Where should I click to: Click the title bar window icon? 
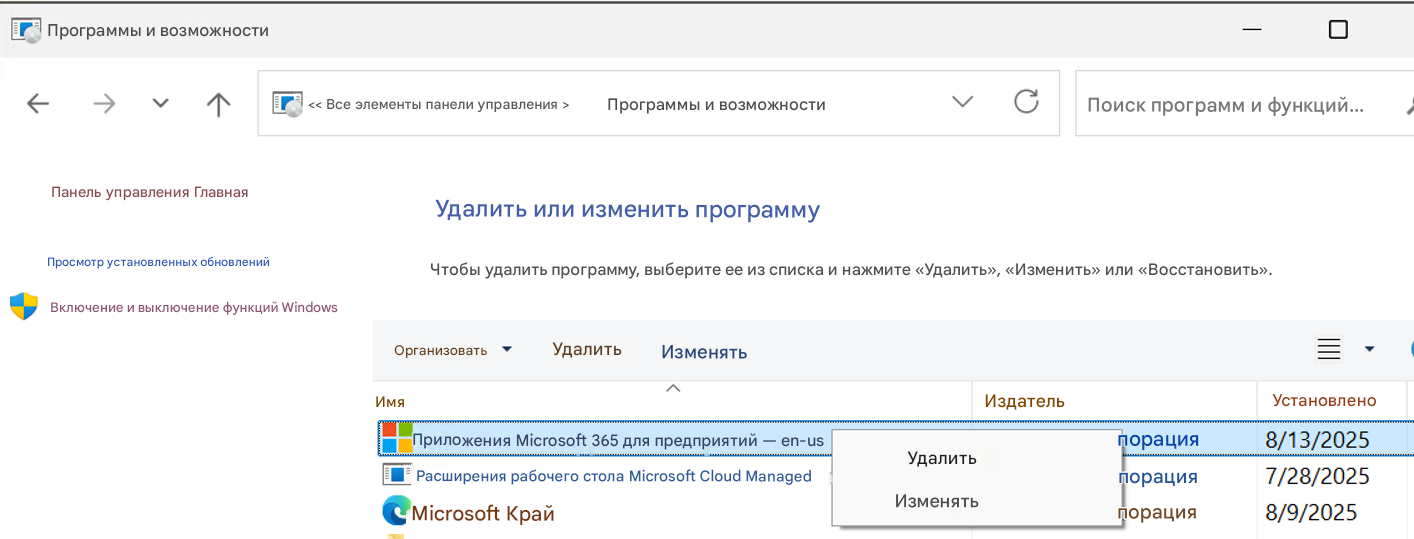[26, 30]
